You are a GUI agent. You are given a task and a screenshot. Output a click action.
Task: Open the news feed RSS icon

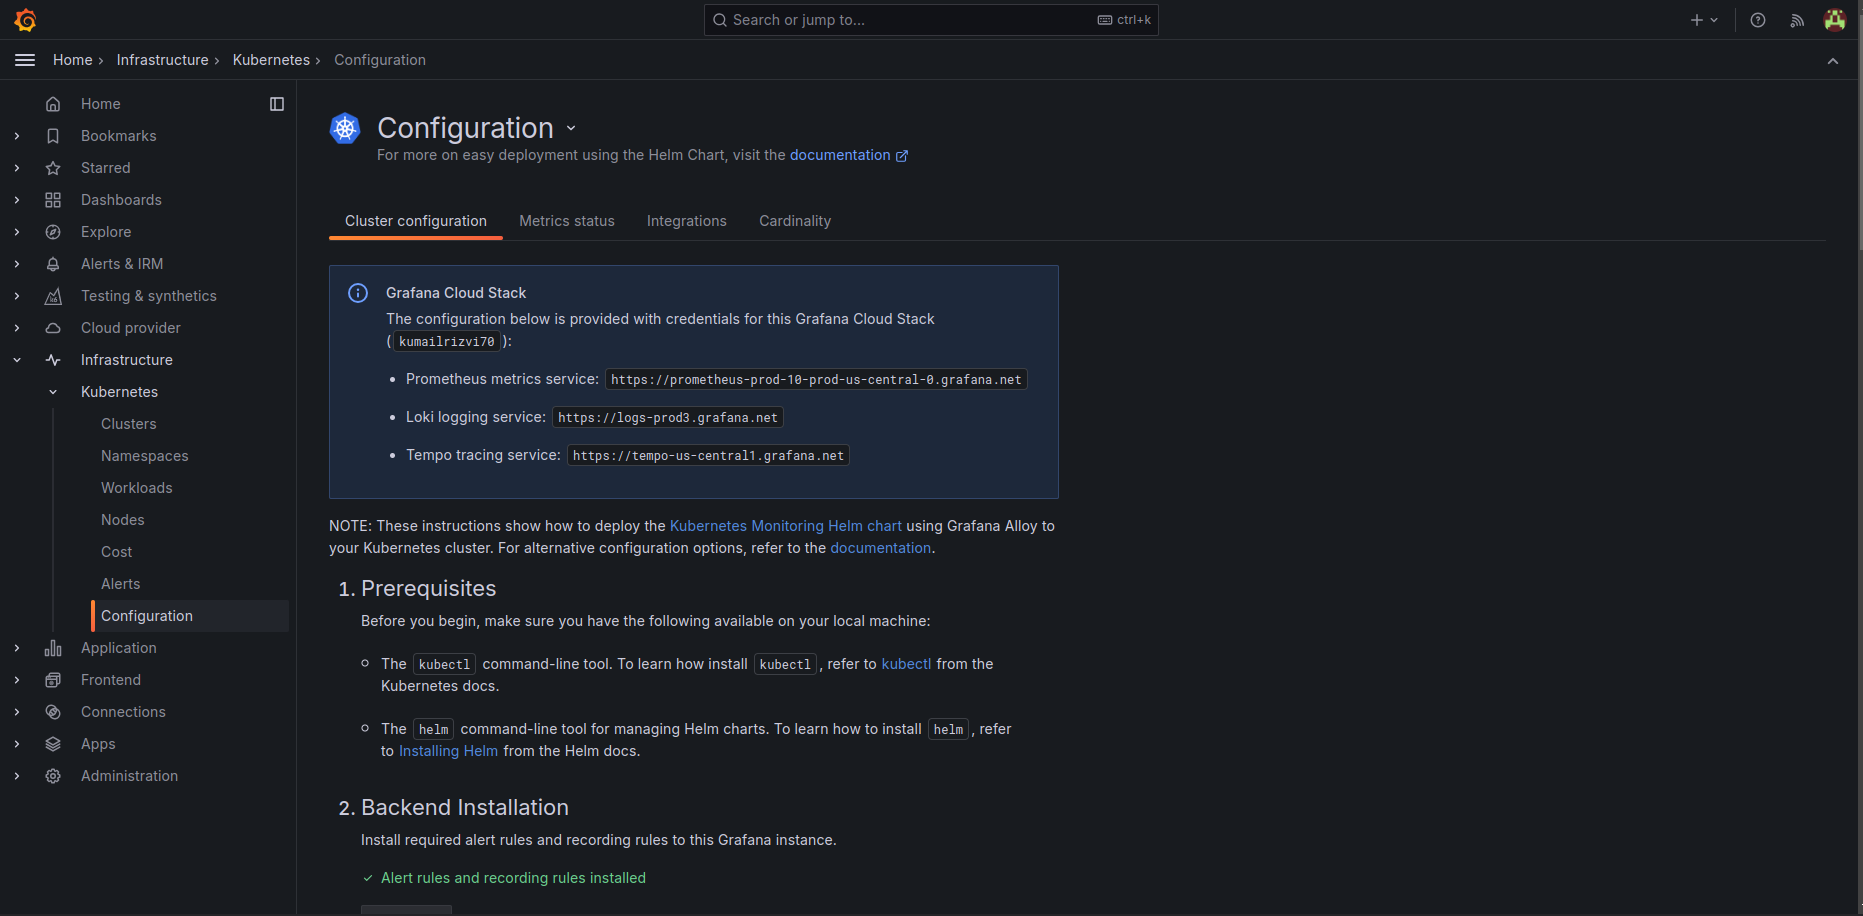(x=1797, y=20)
